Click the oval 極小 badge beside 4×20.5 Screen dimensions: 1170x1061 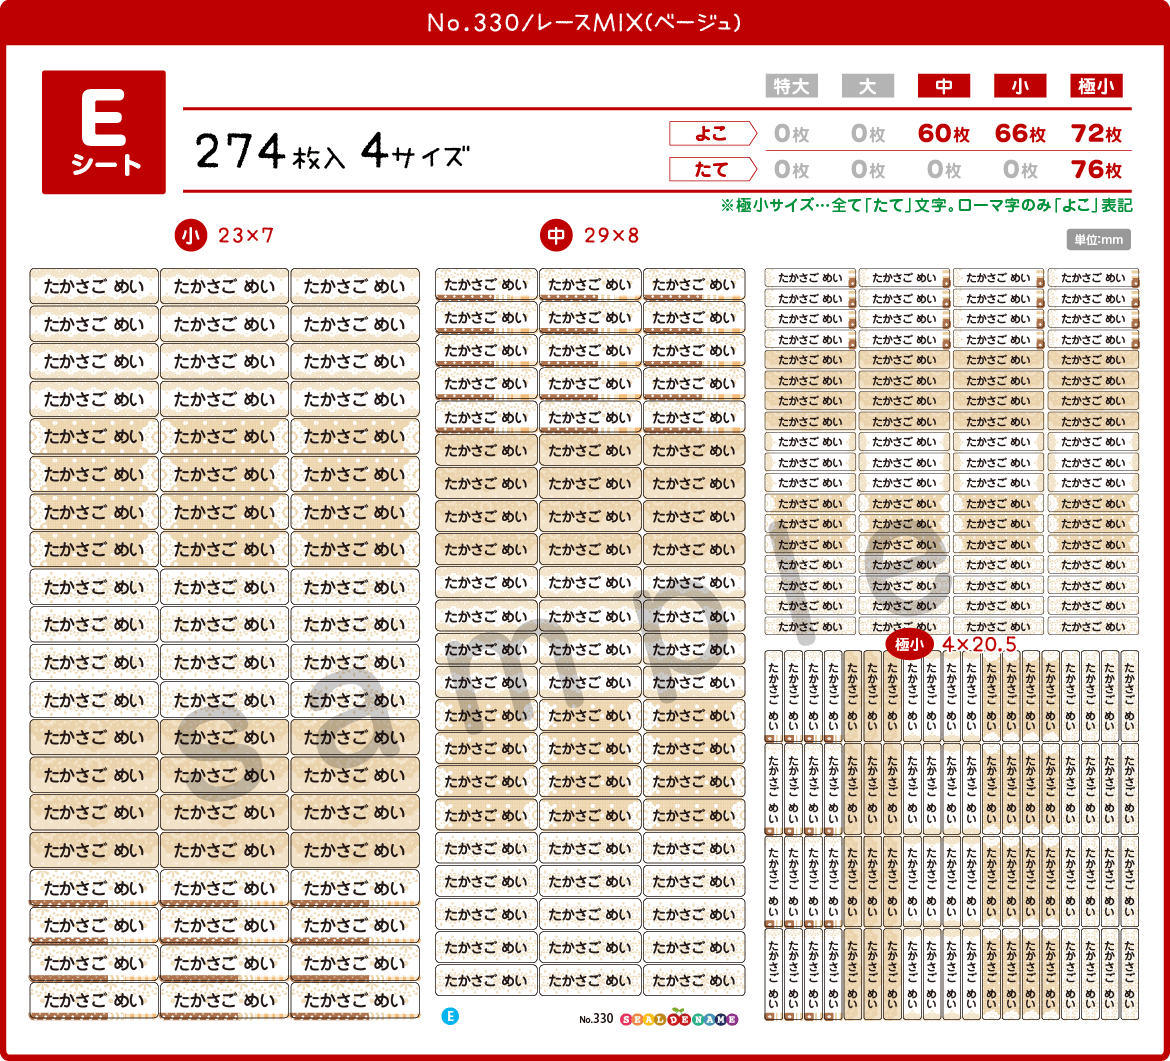coord(909,644)
